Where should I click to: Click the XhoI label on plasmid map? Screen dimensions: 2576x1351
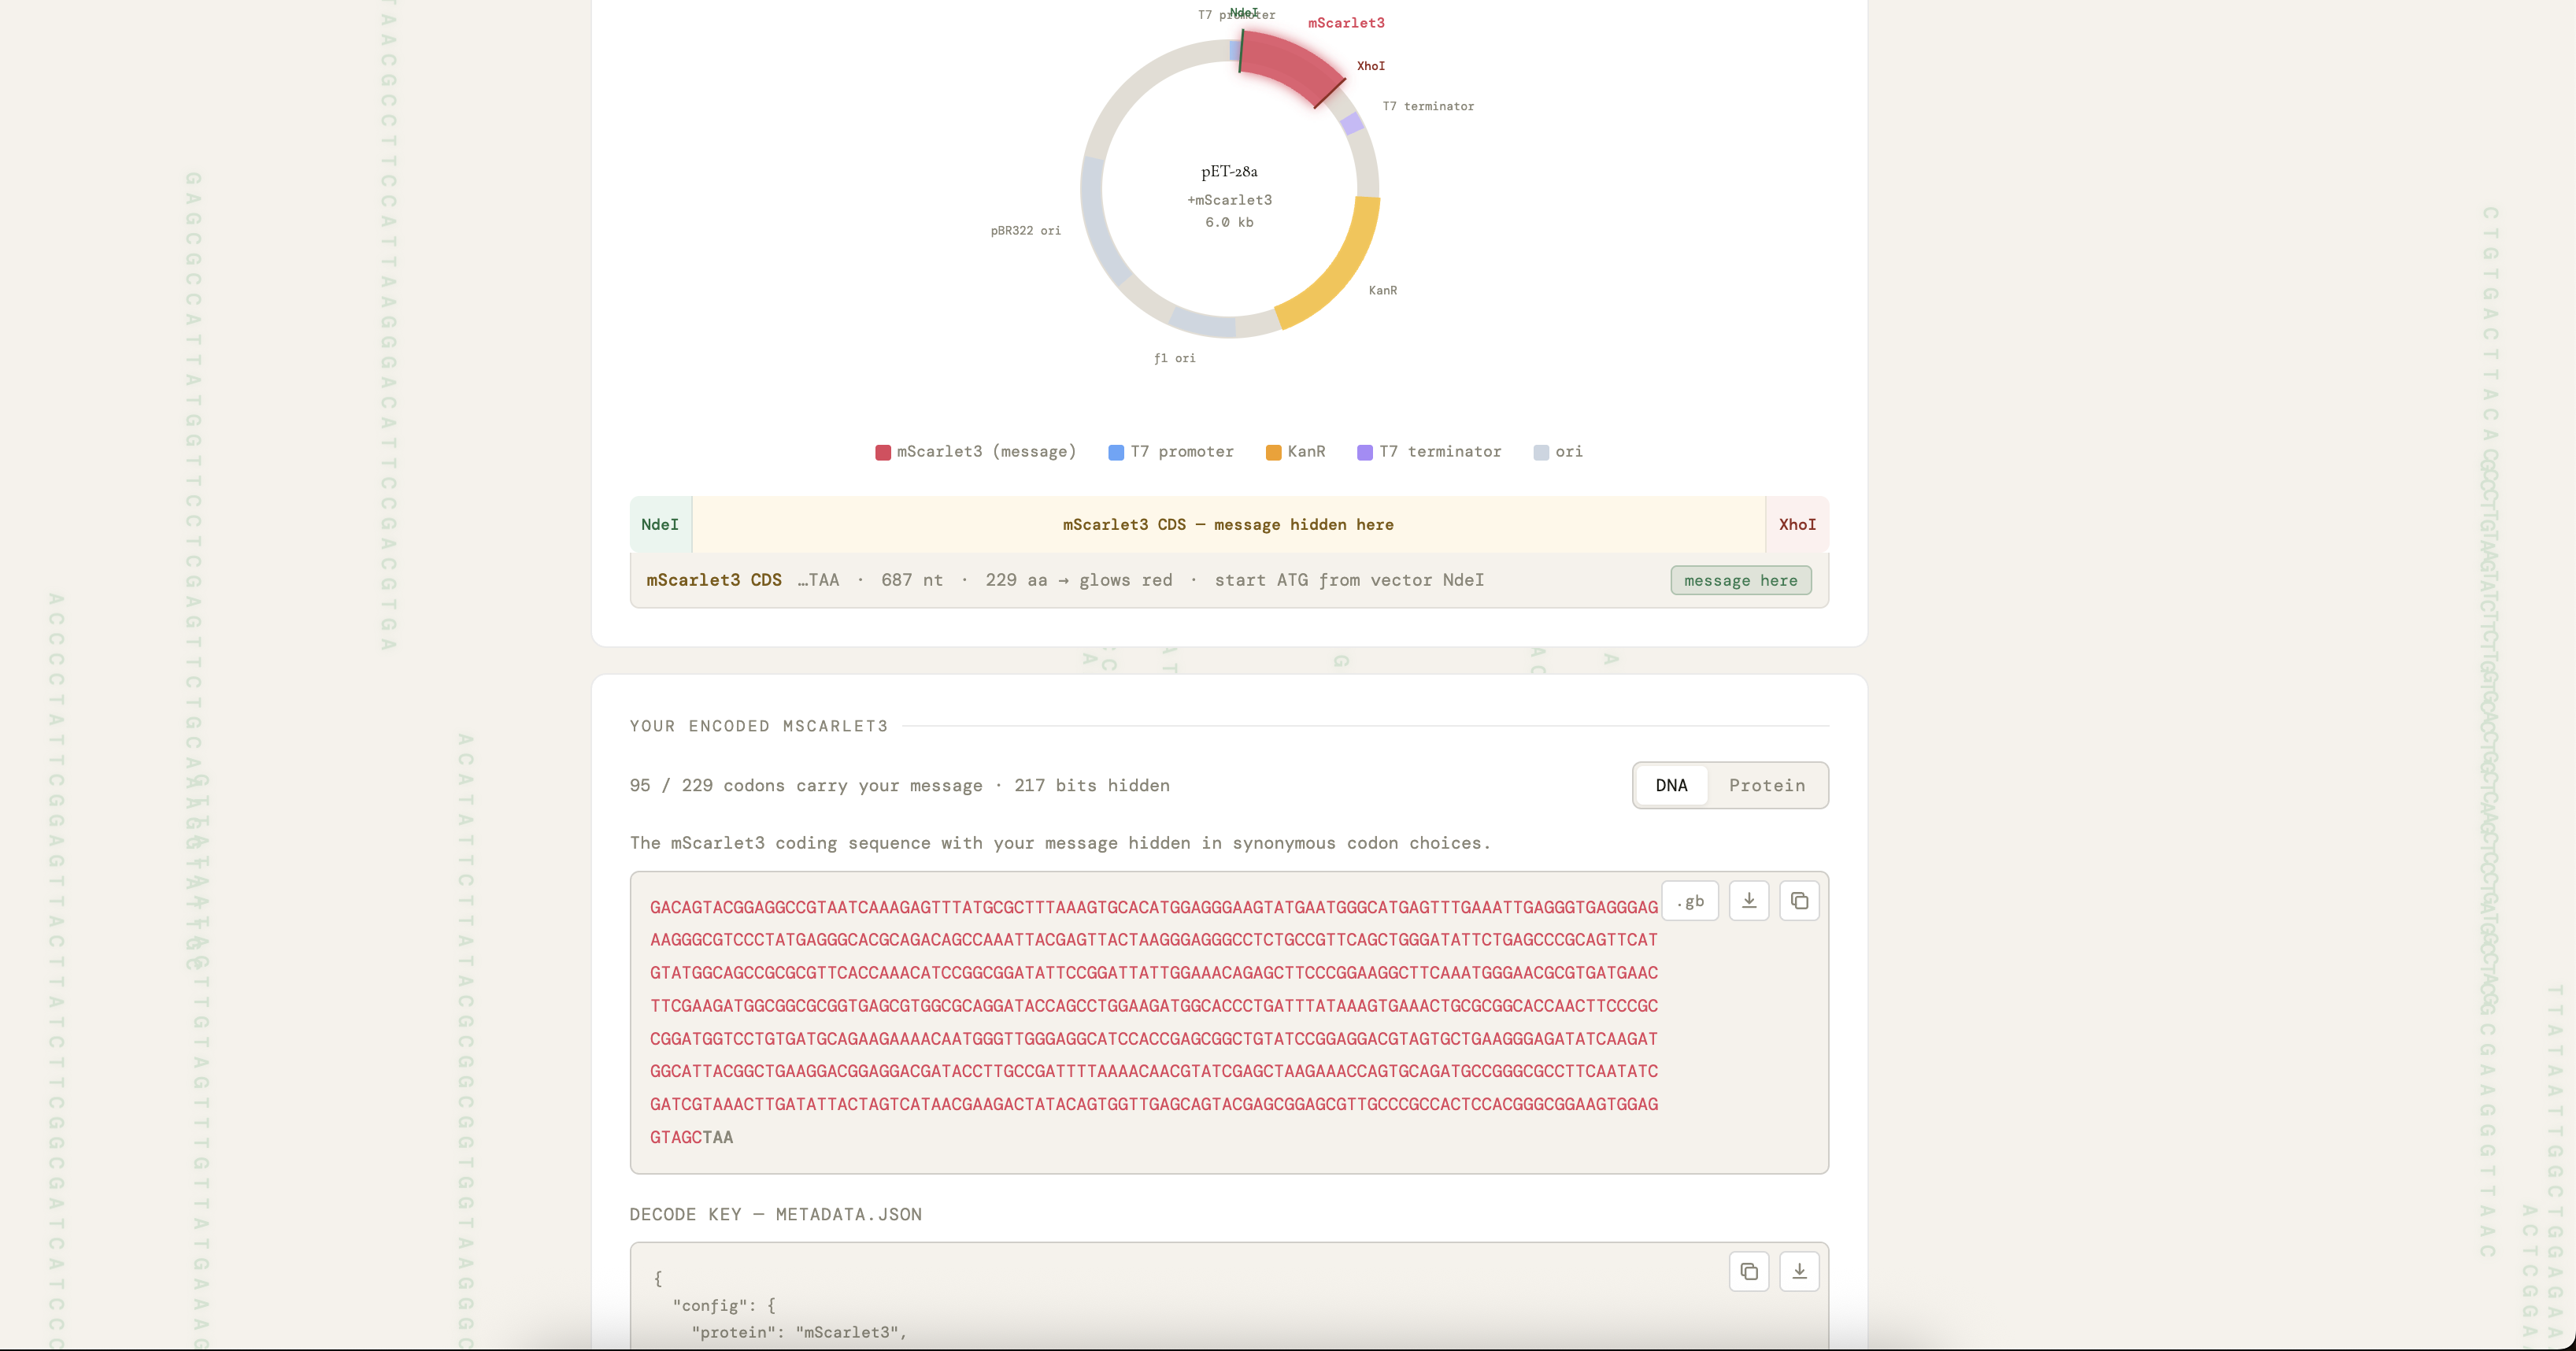[x=1370, y=66]
